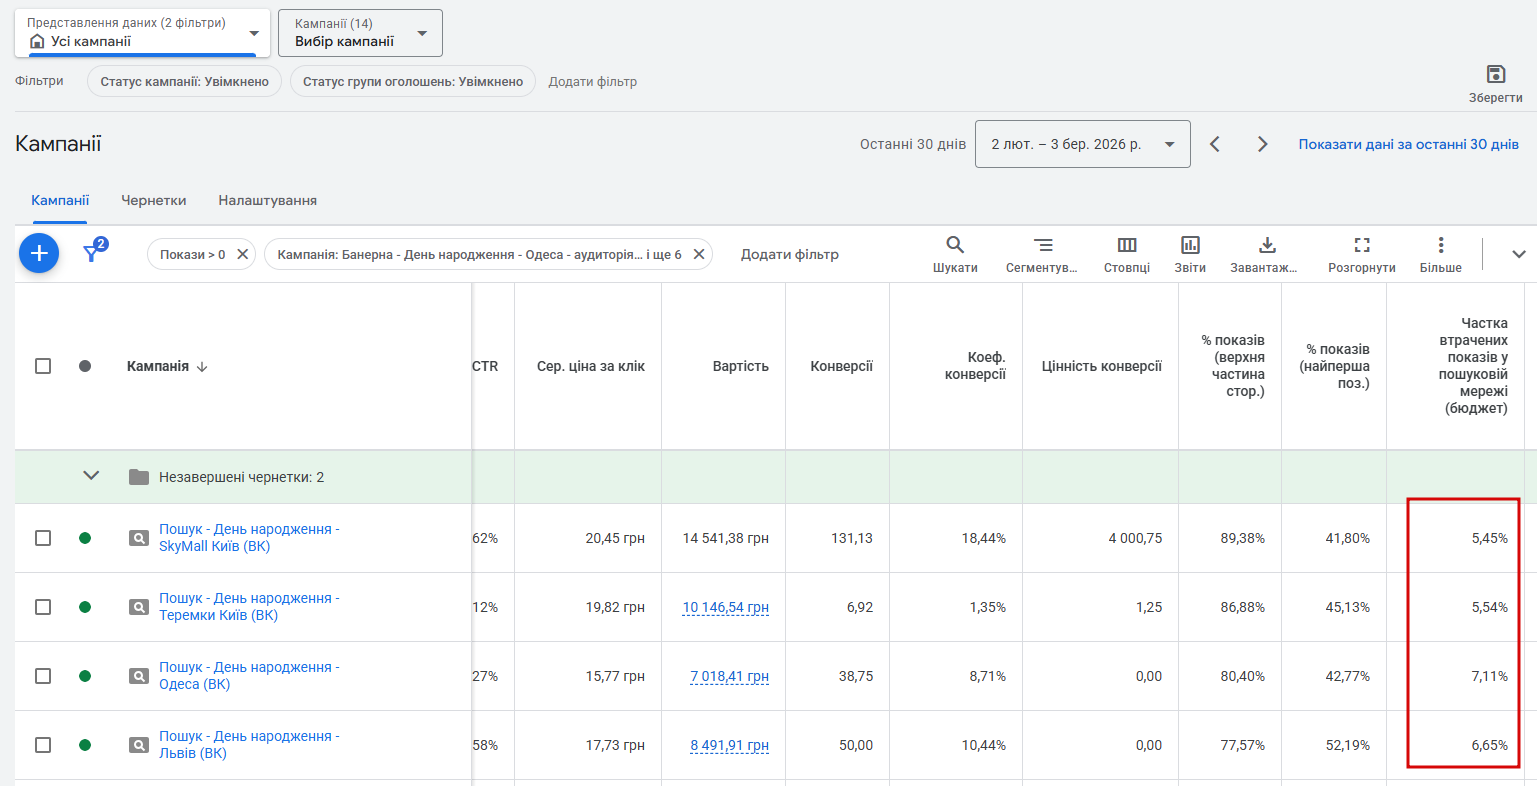
Task: Open the Сегментувати segment tool
Action: coord(1042,245)
